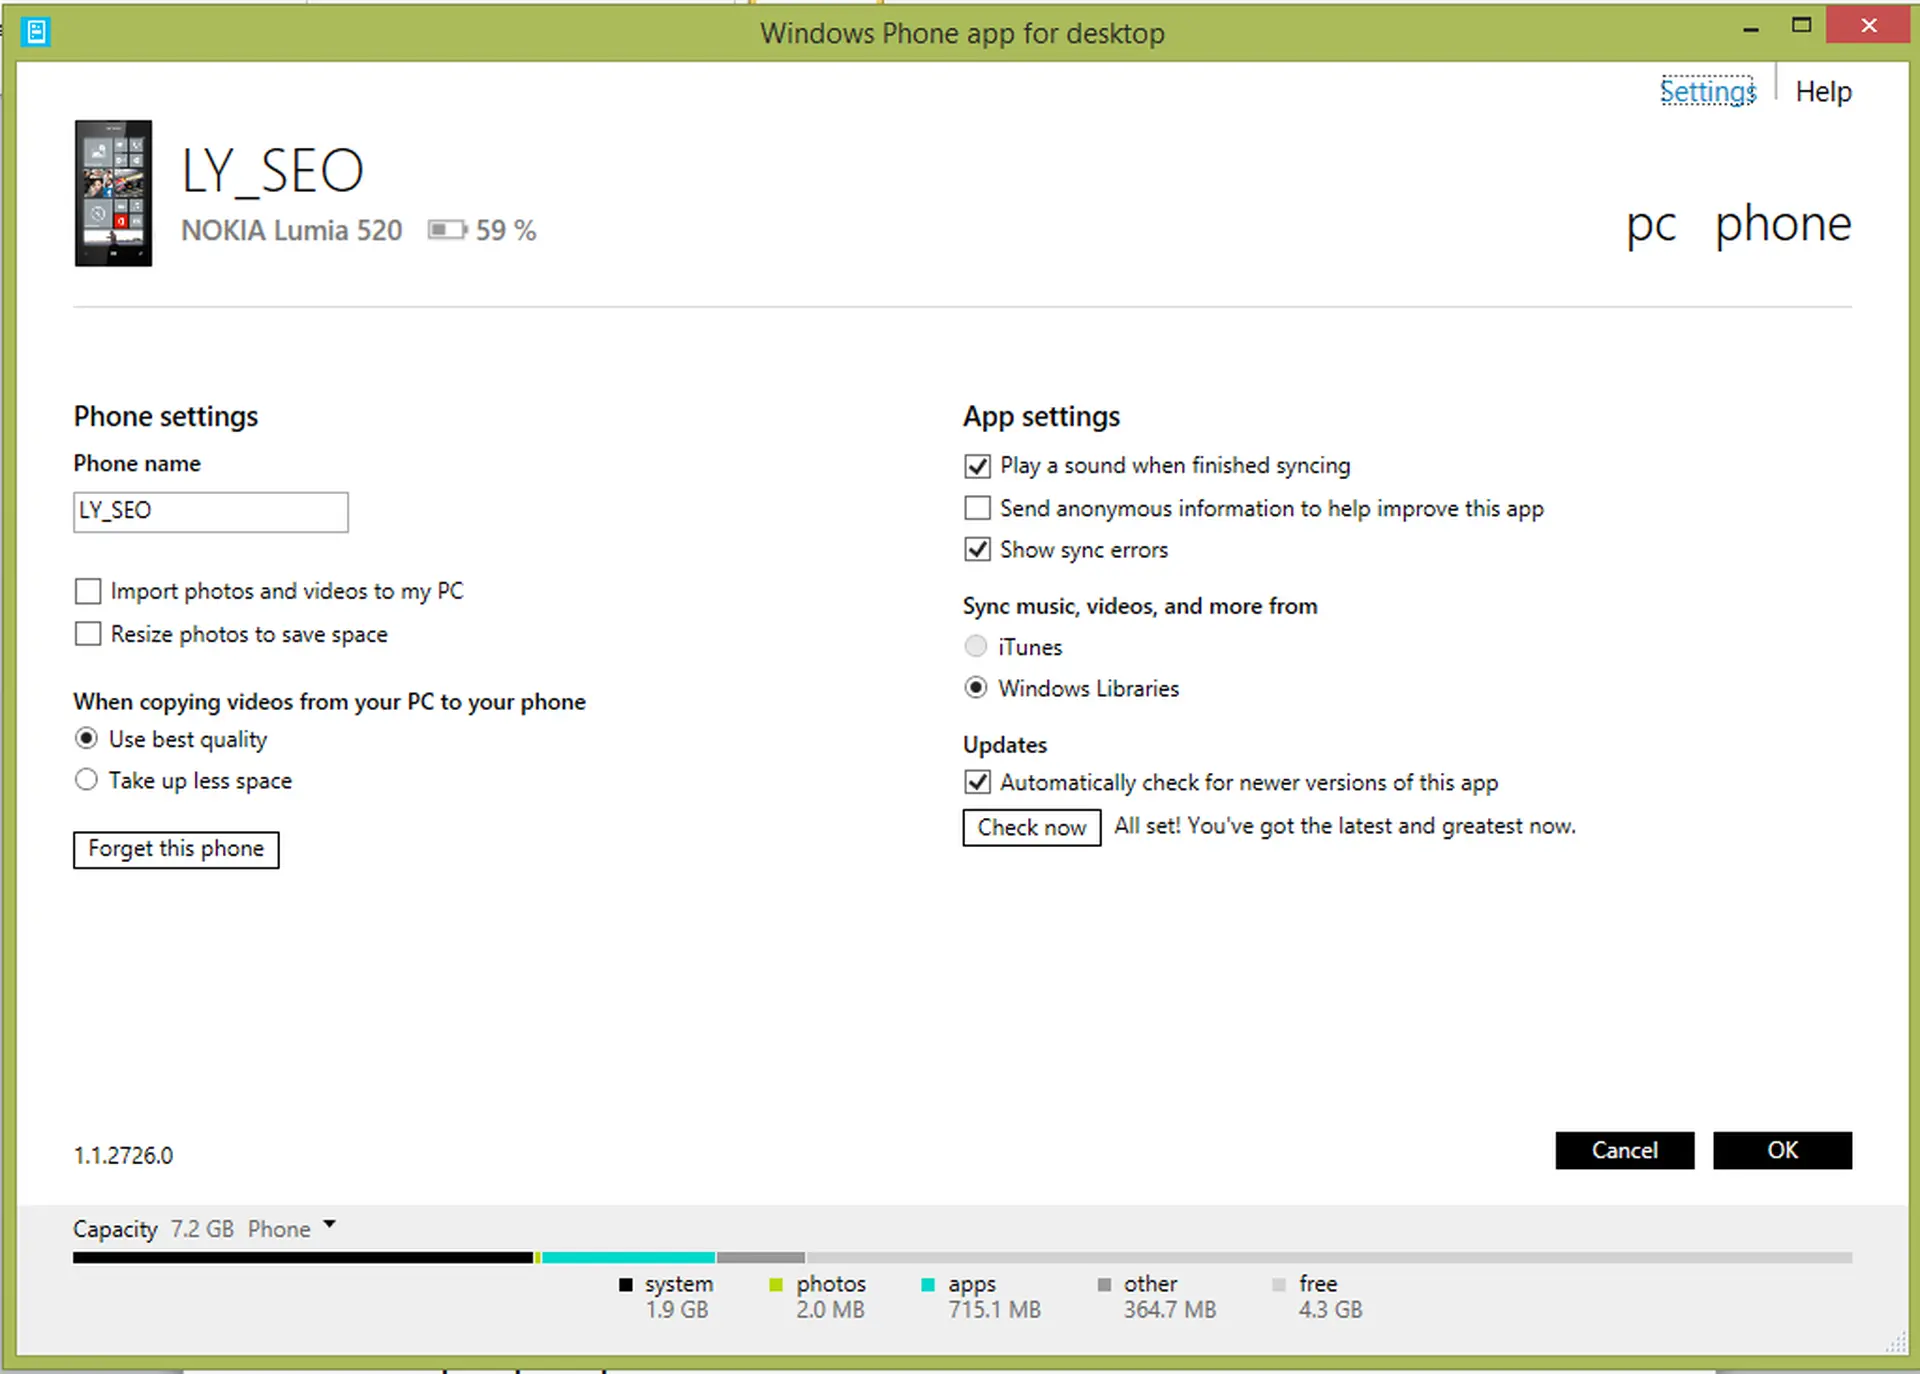Viewport: 1920px width, 1374px height.
Task: Click the Windows Phone app title bar icon
Action: pyautogui.click(x=36, y=33)
